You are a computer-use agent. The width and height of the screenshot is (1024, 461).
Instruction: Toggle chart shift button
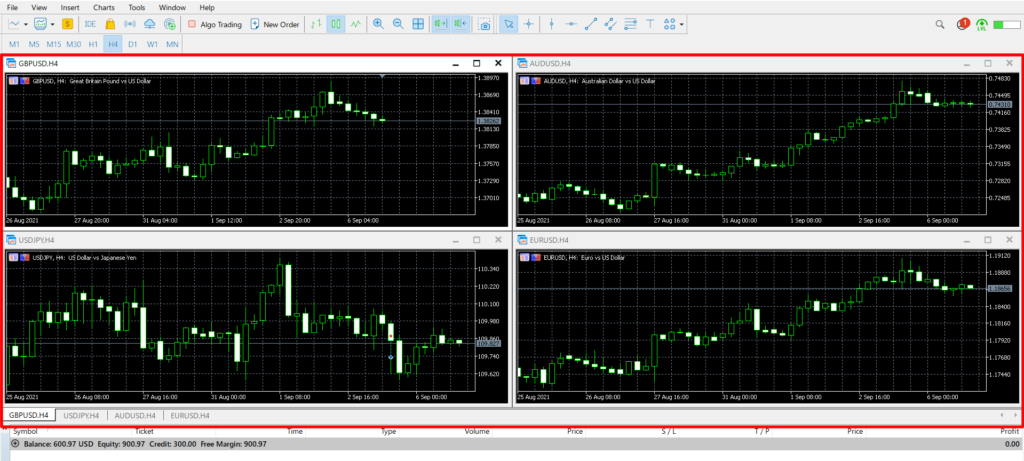(460, 24)
